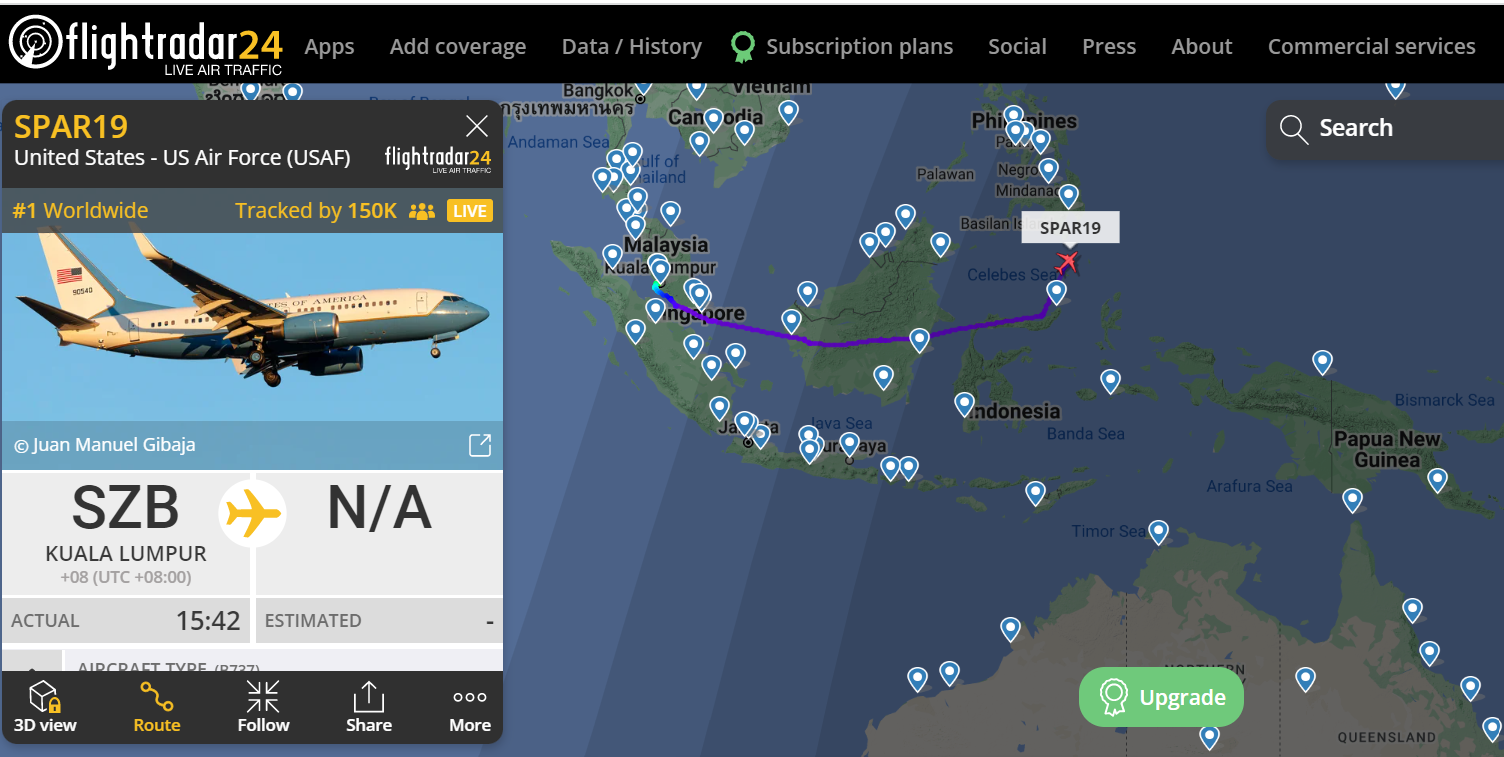The width and height of the screenshot is (1504, 757).
Task: Toggle the Route display button
Action: tap(157, 707)
